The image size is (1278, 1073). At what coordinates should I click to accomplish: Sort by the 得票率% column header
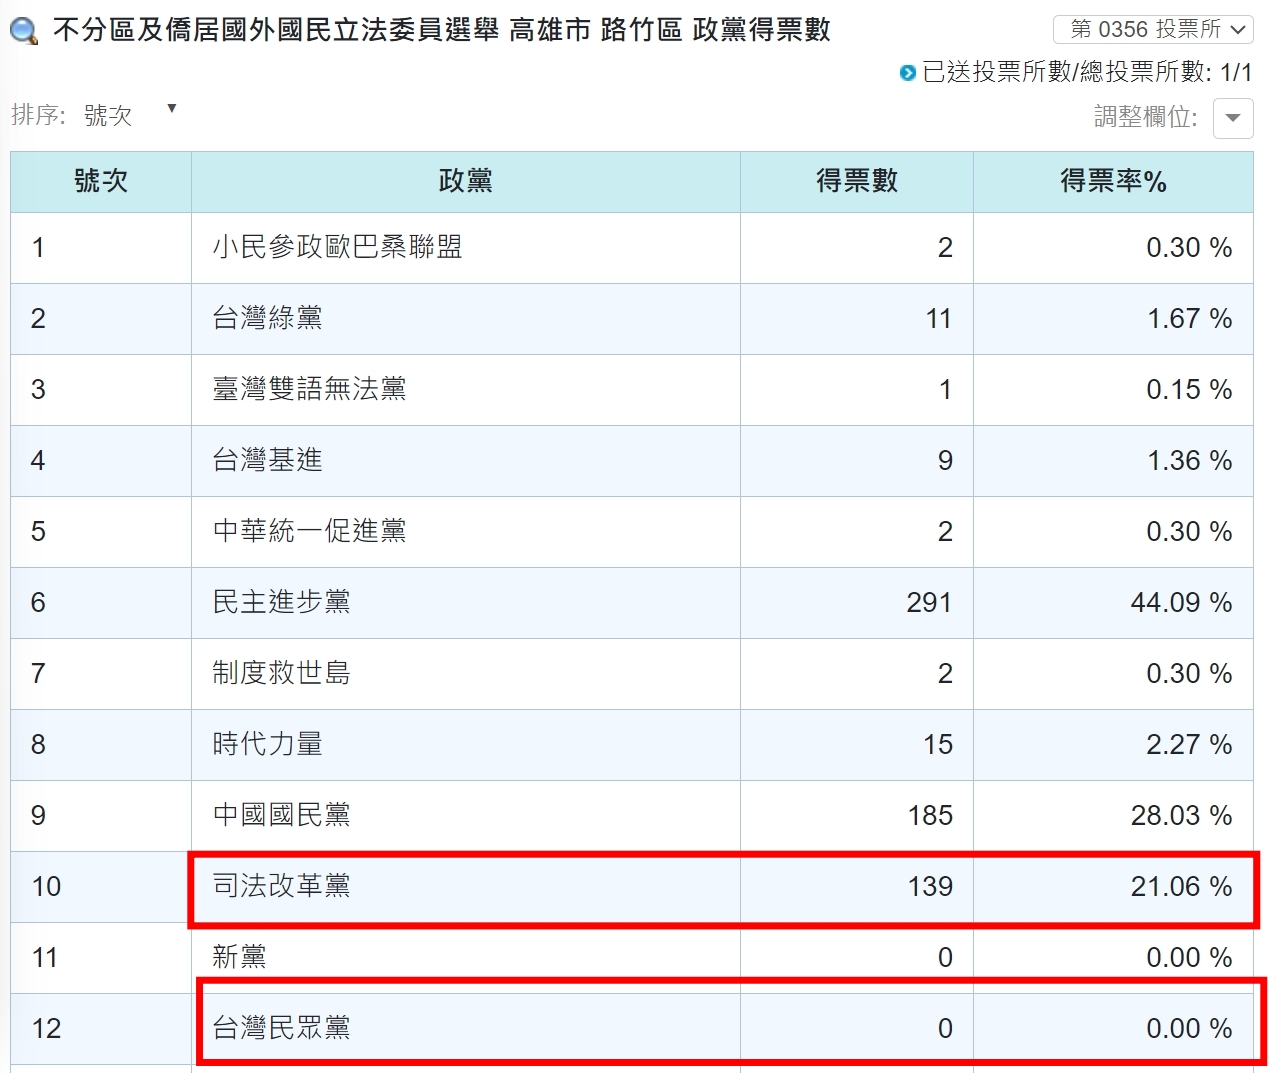click(1113, 181)
